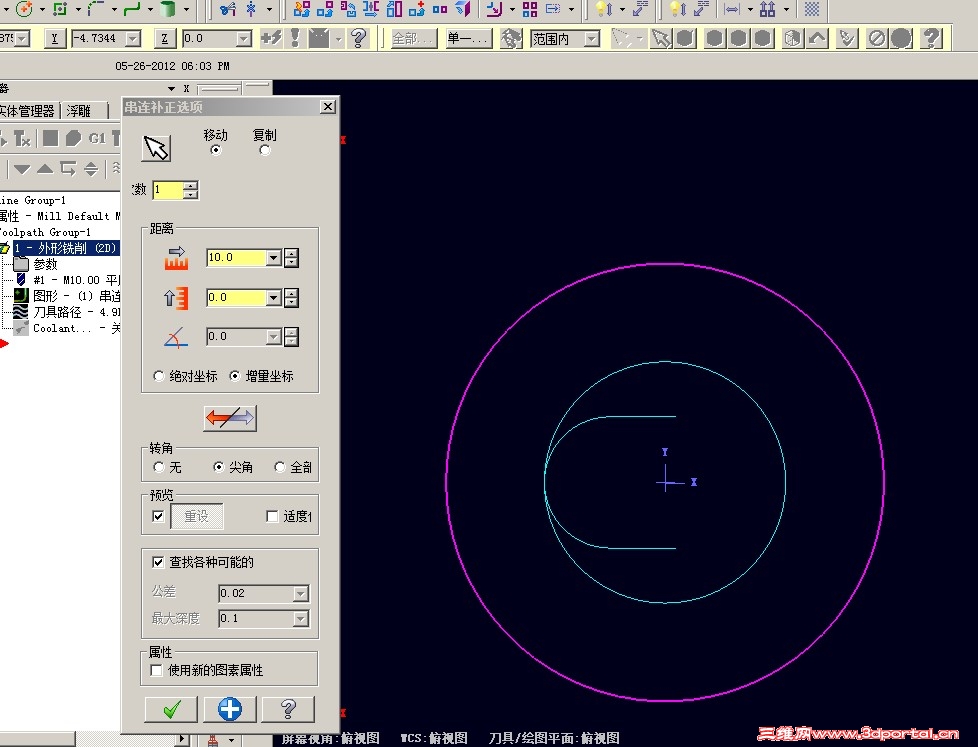The width and height of the screenshot is (978, 747).
Task: Select the 图形 geometry icon in the operations tree
Action: coord(22,295)
